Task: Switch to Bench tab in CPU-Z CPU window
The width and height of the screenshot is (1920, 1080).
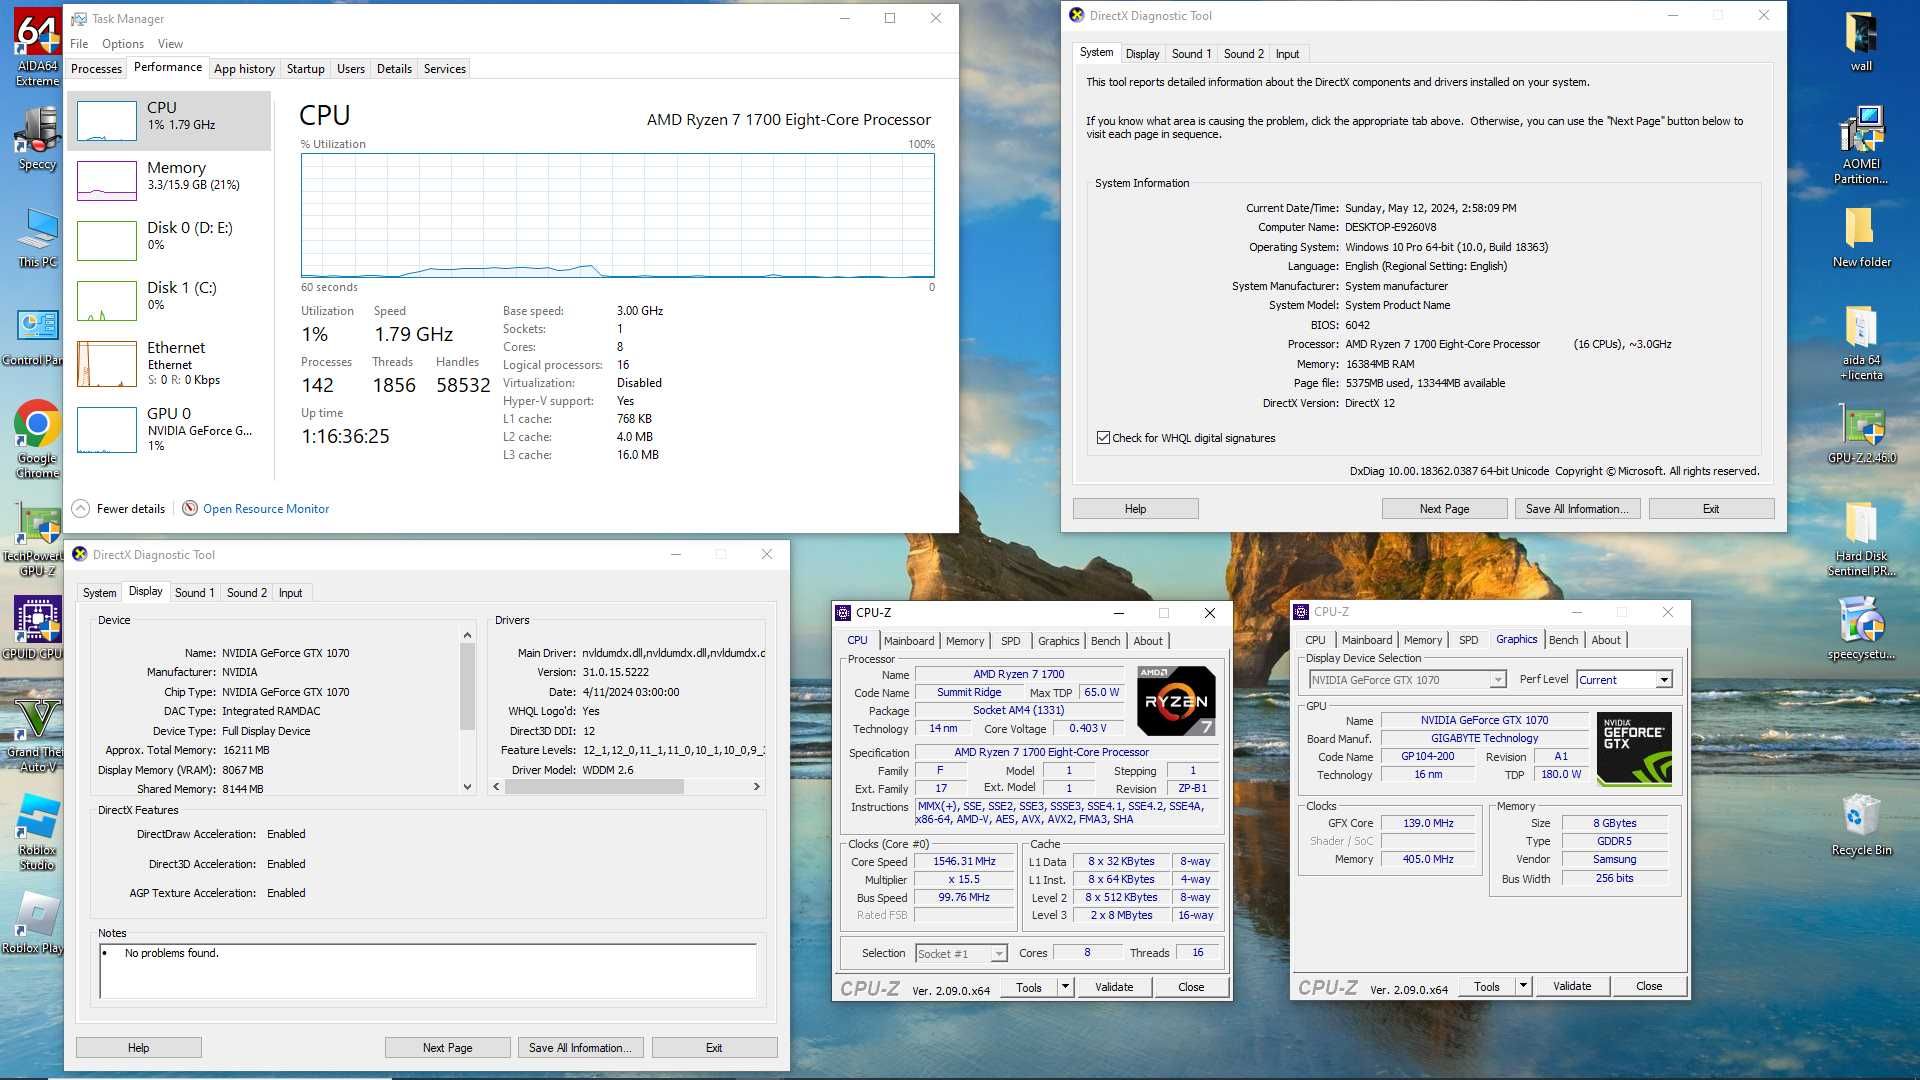Action: 1105,641
